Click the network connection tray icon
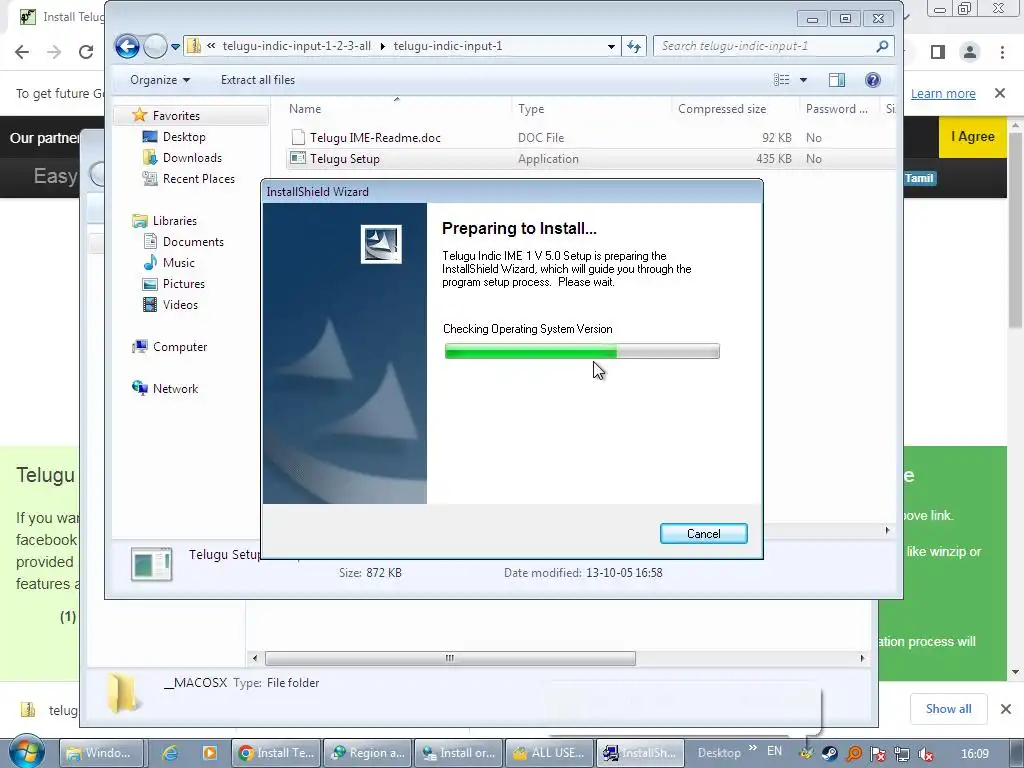The width and height of the screenshot is (1024, 768). [x=902, y=754]
